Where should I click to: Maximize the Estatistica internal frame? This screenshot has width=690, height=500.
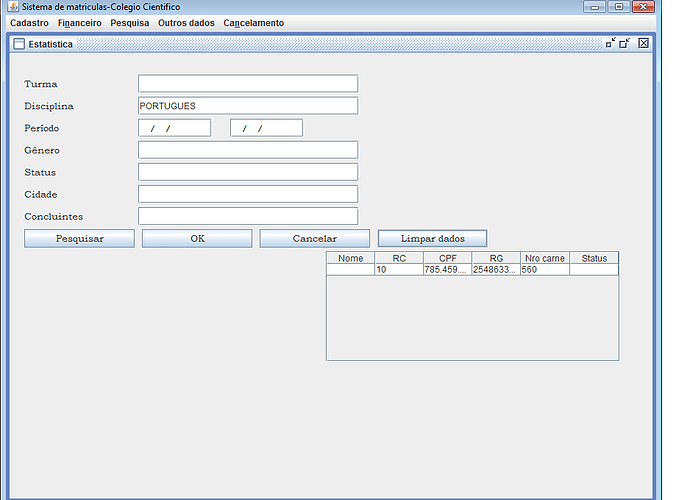tap(624, 43)
